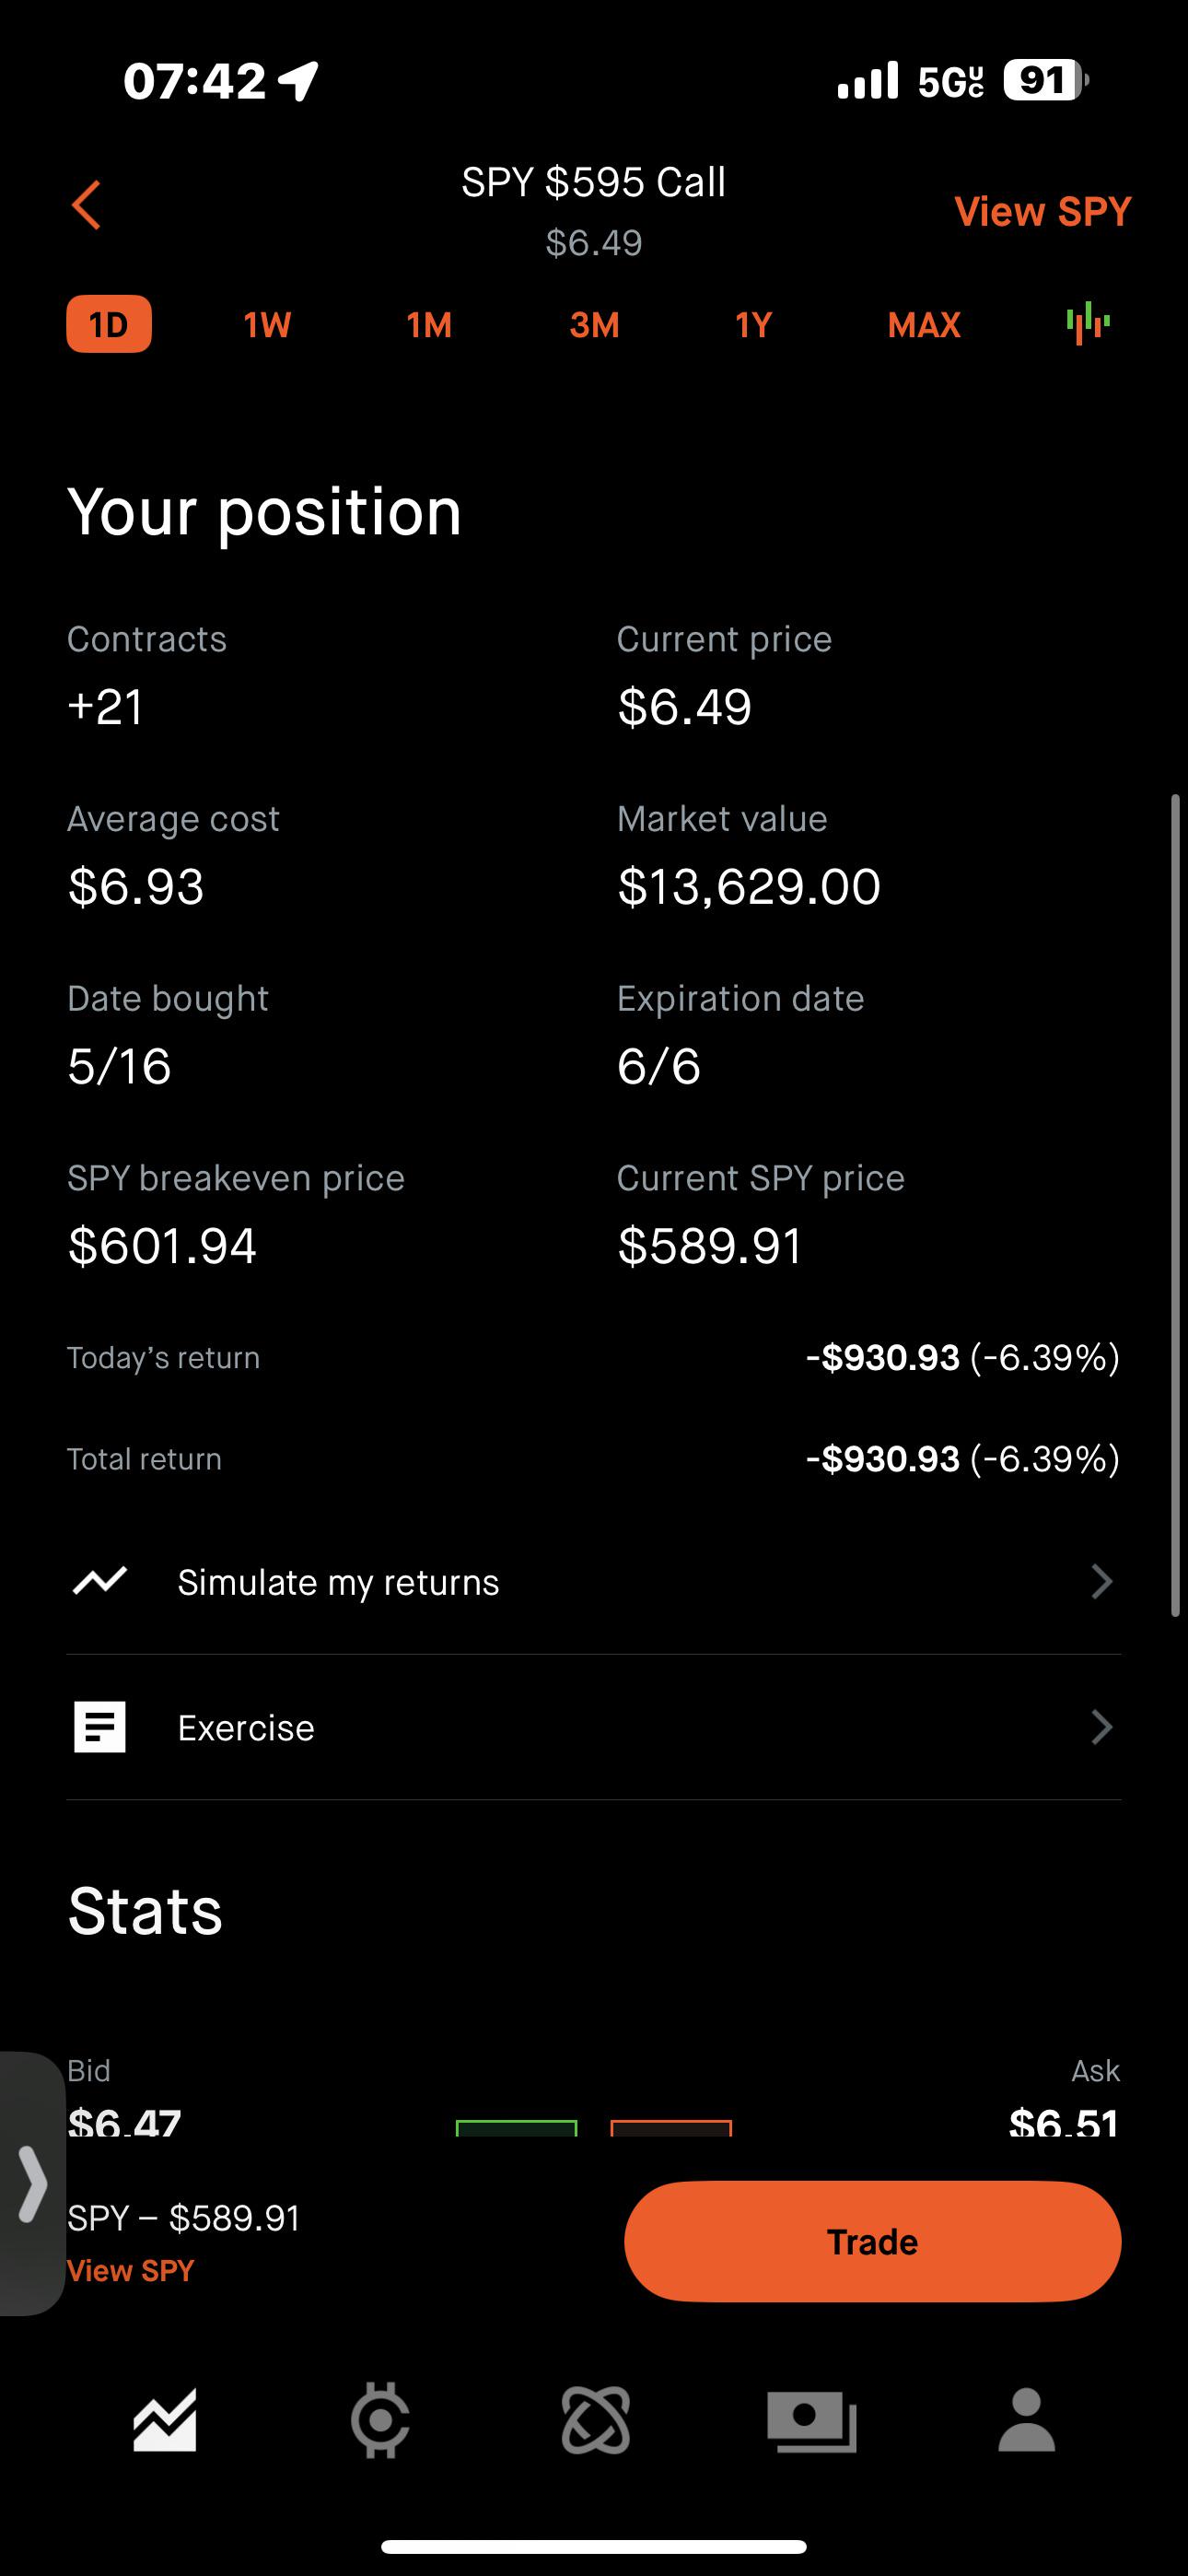
Task: Switch chart to MAX range
Action: point(924,324)
